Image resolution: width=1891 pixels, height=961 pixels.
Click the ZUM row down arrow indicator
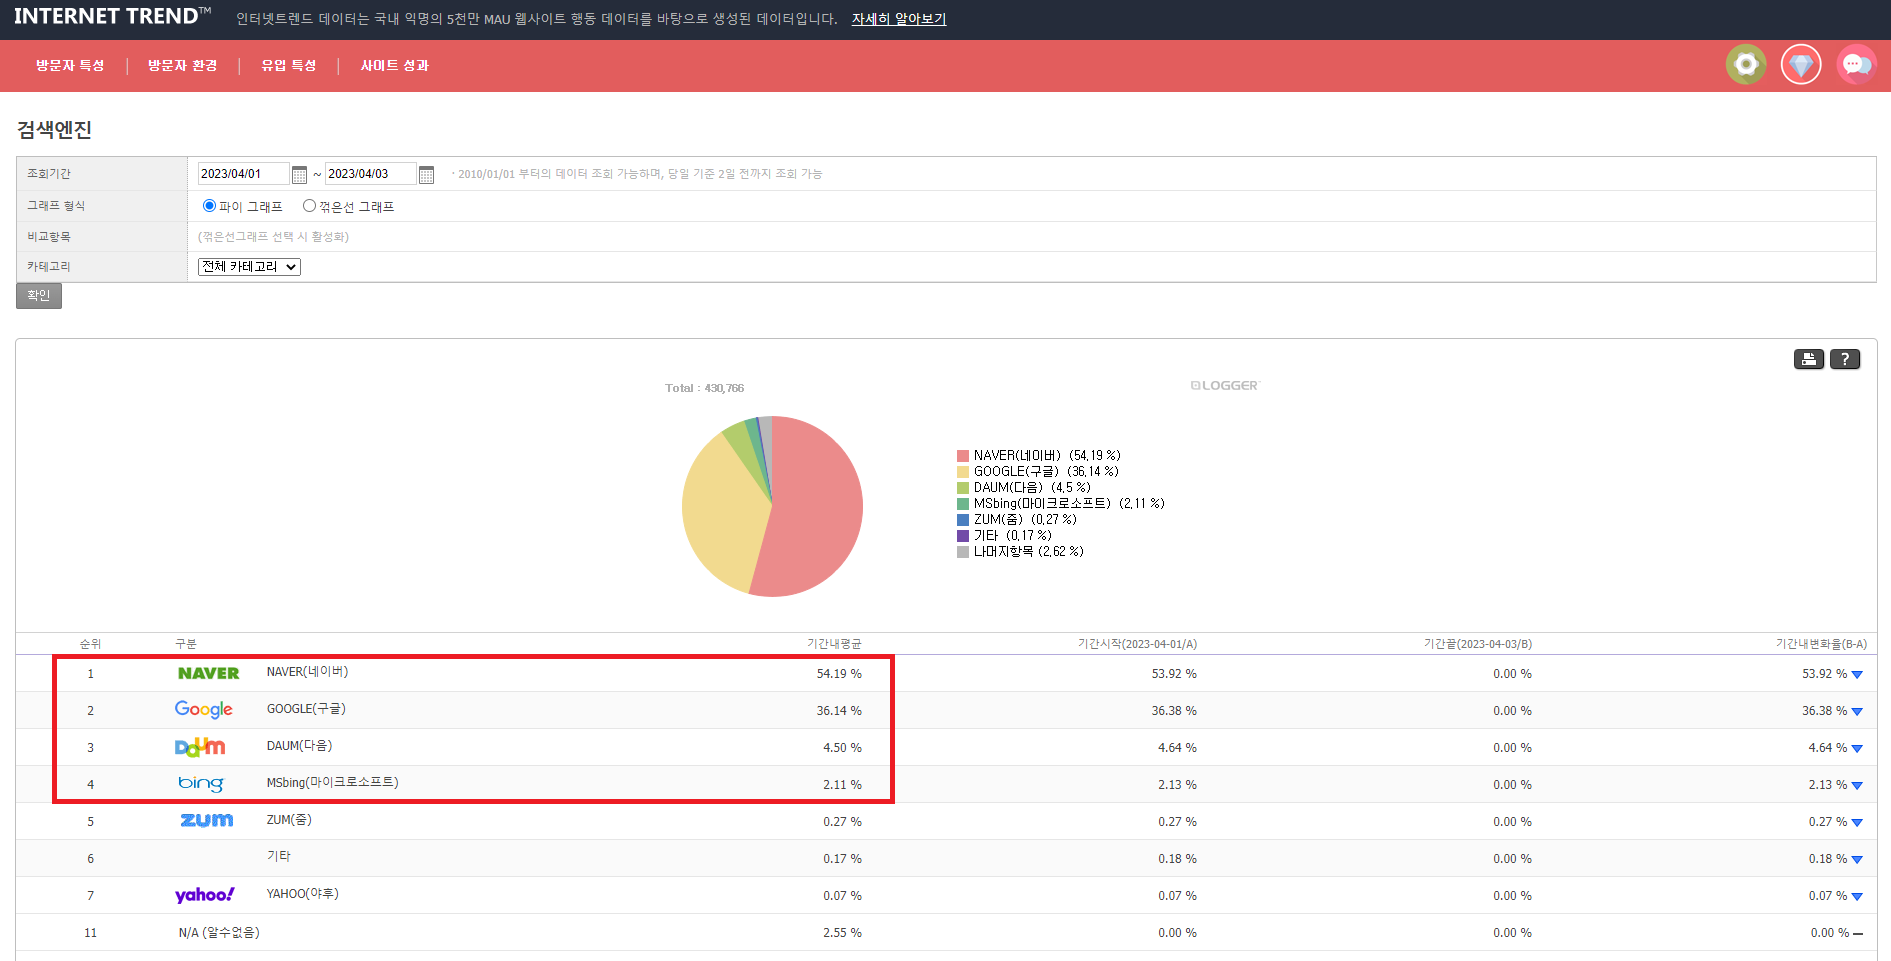pyautogui.click(x=1857, y=823)
